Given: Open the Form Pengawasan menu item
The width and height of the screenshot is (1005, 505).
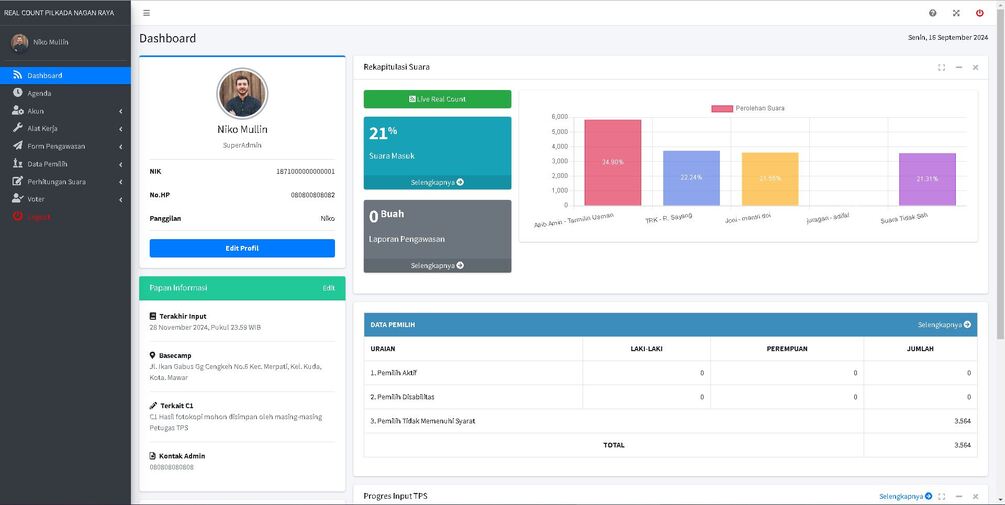Looking at the screenshot, I should point(65,146).
